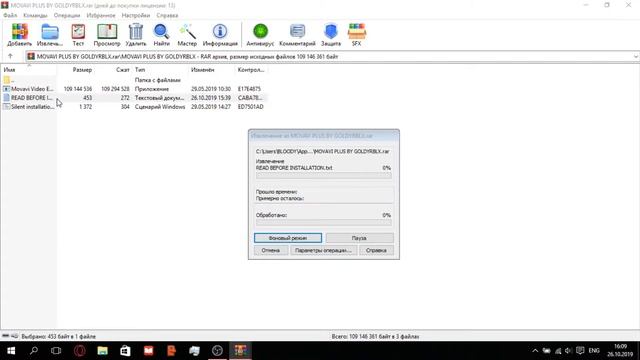640x360 pixels.
Task: Open the Комментарий tool
Action: [x=297, y=35]
